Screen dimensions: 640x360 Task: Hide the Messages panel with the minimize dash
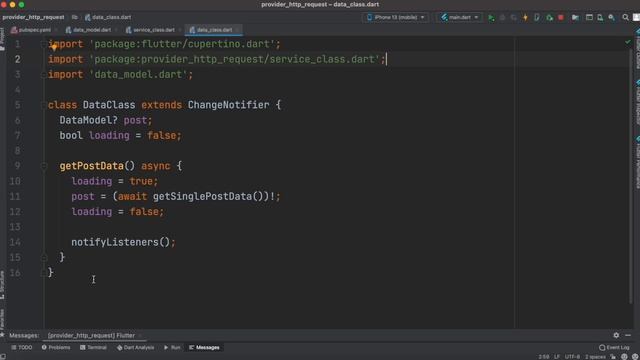(628, 335)
